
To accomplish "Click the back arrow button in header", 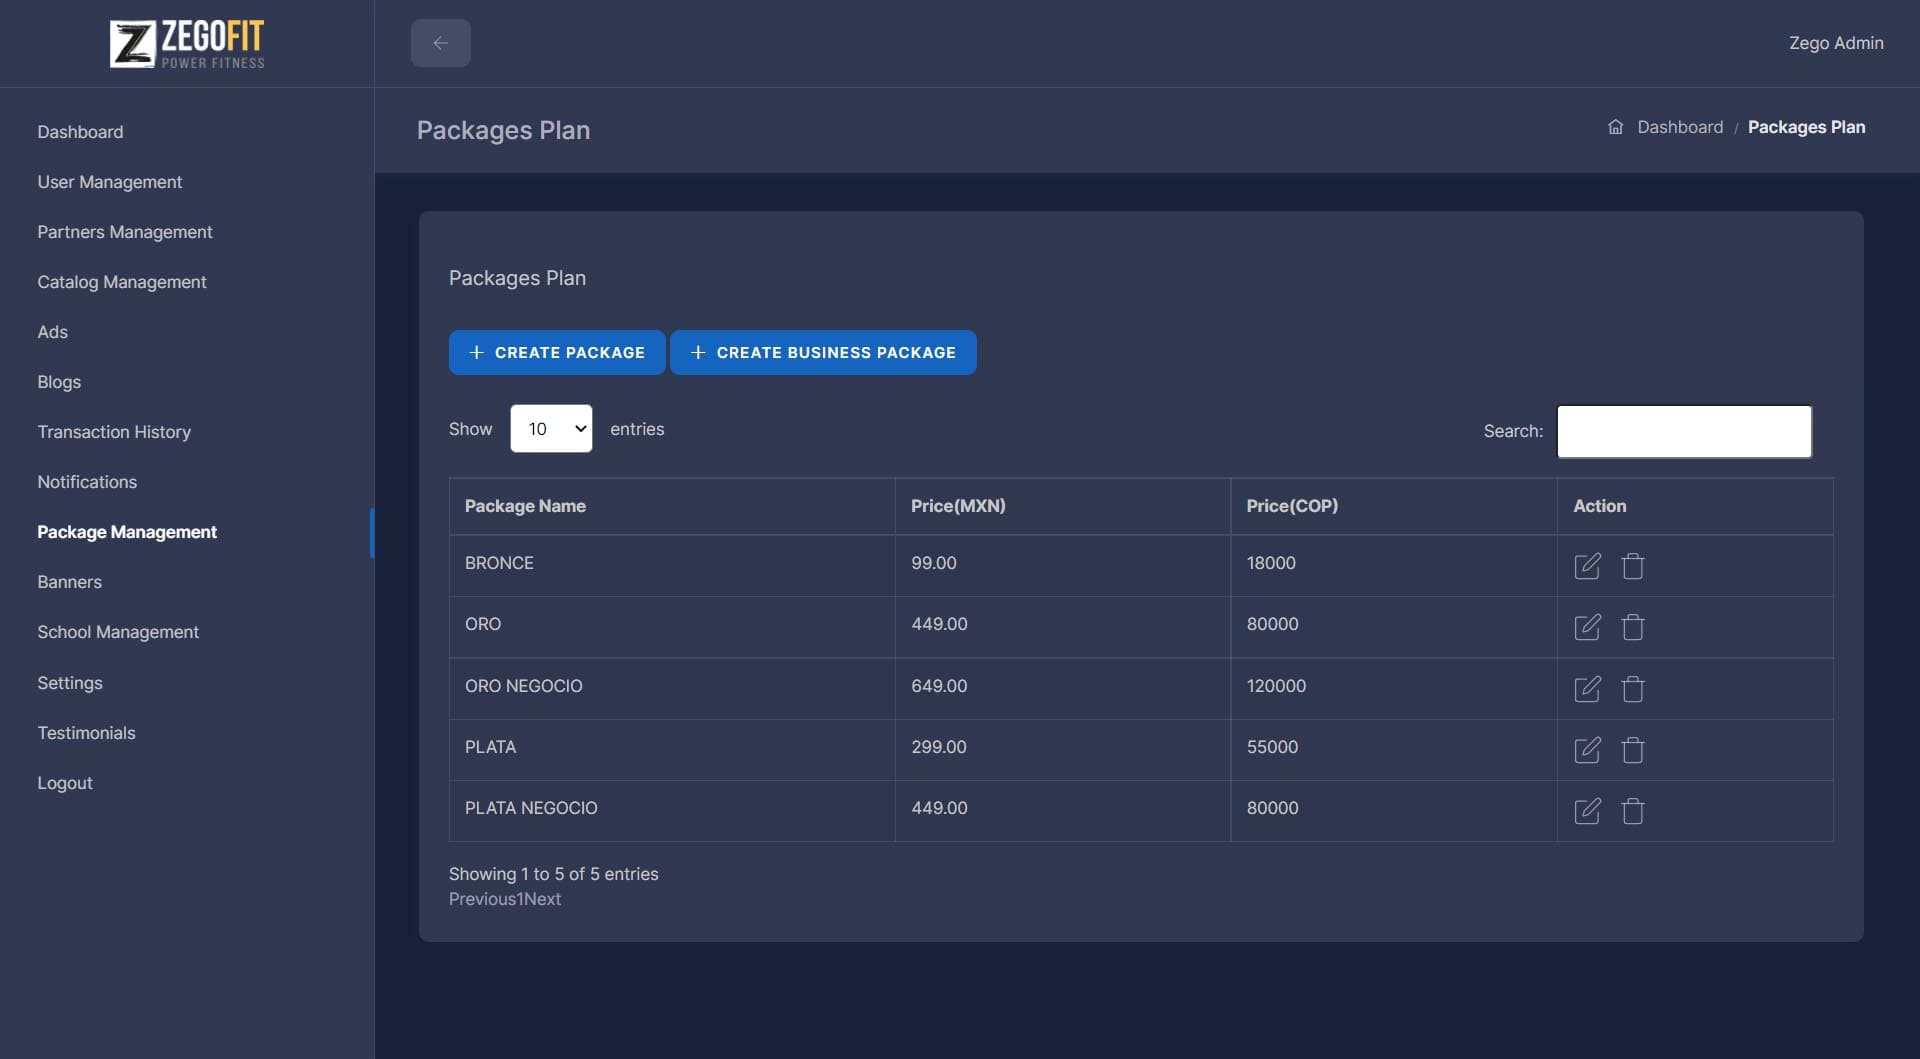I will coord(440,43).
